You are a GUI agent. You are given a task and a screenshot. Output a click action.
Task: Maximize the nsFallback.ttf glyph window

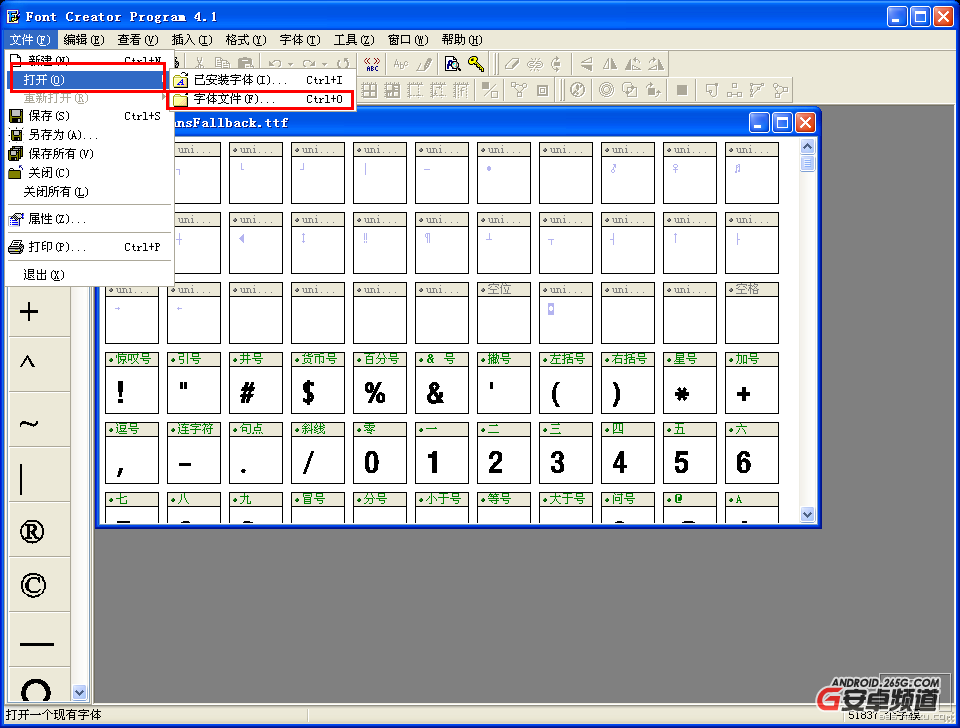click(782, 123)
